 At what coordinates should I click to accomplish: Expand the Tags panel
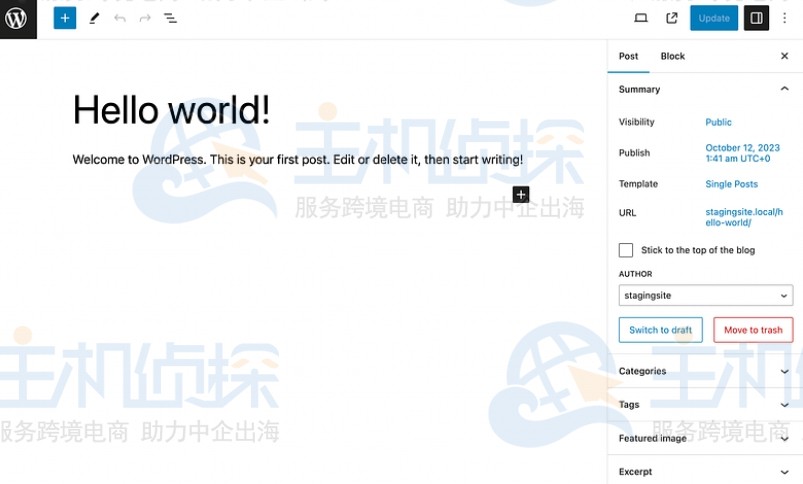click(705, 405)
